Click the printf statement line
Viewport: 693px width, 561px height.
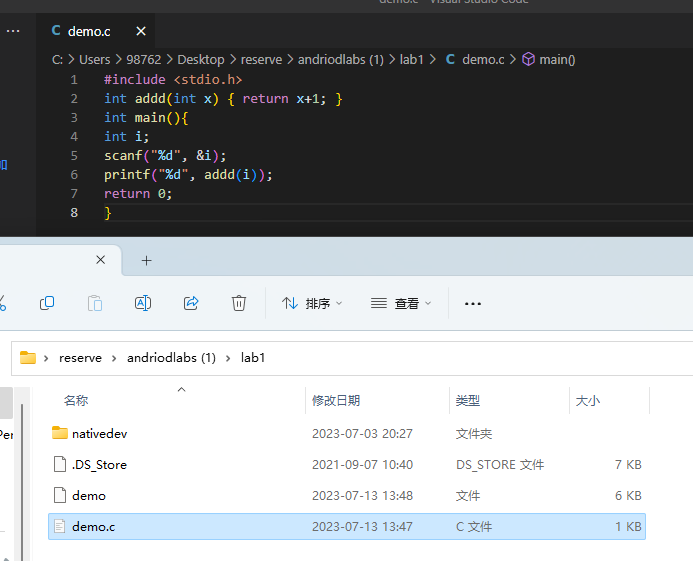coord(188,175)
